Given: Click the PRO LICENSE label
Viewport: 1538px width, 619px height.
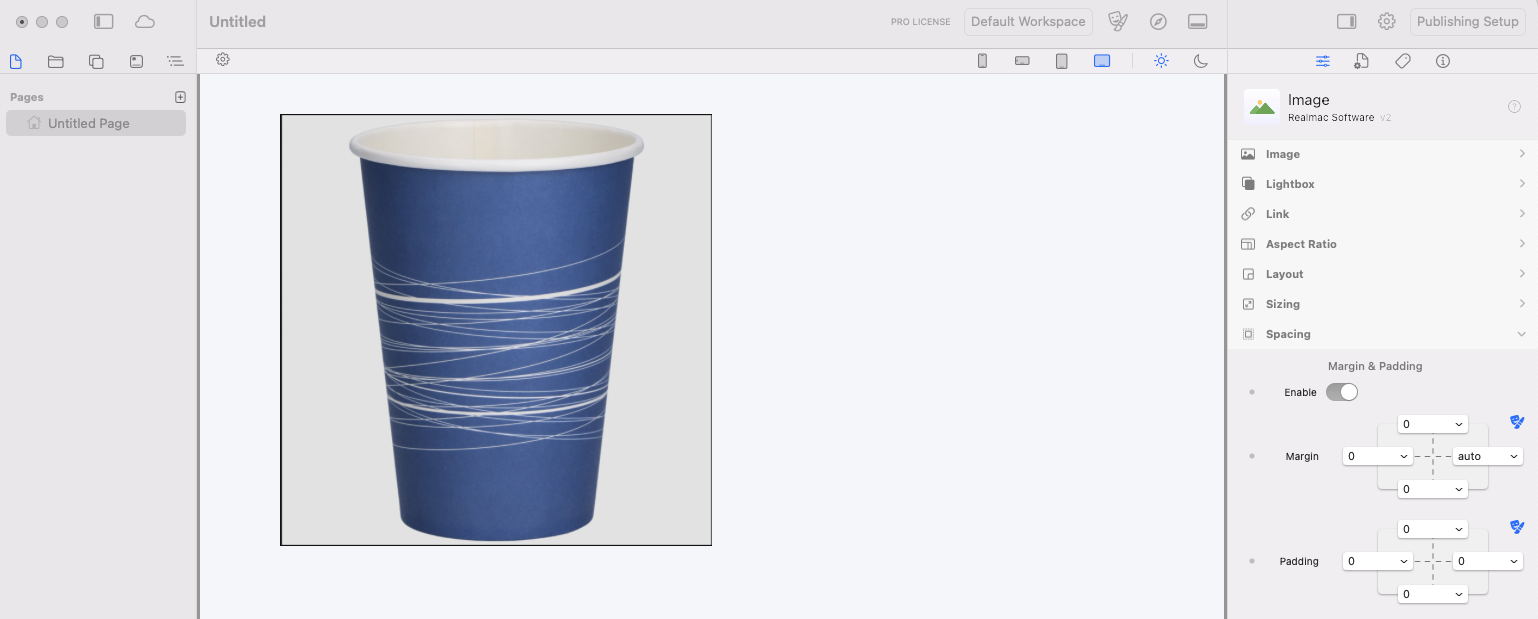Looking at the screenshot, I should (920, 22).
